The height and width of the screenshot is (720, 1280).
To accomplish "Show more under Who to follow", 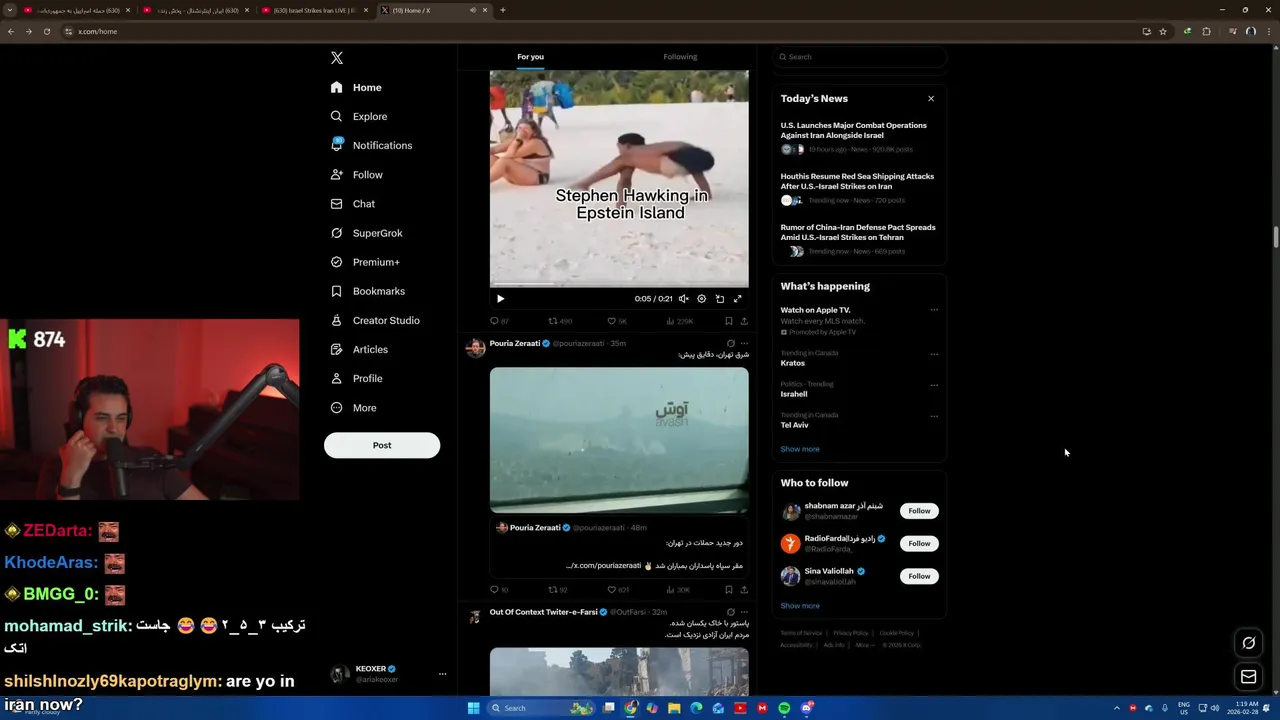I will coord(800,606).
